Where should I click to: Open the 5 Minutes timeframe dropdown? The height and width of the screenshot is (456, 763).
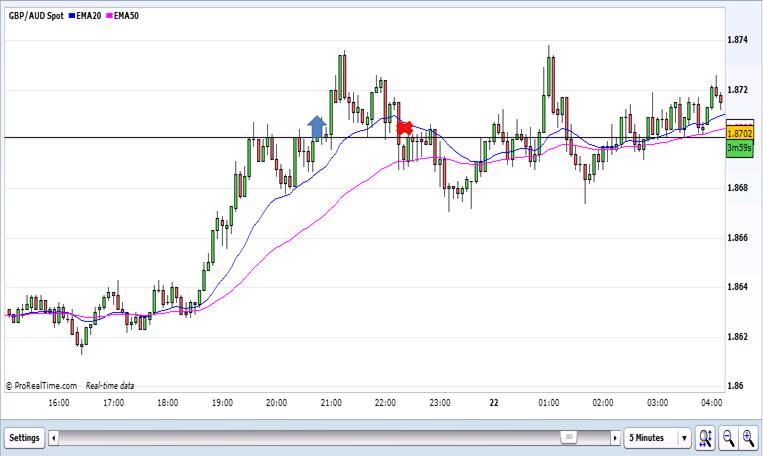pos(650,438)
